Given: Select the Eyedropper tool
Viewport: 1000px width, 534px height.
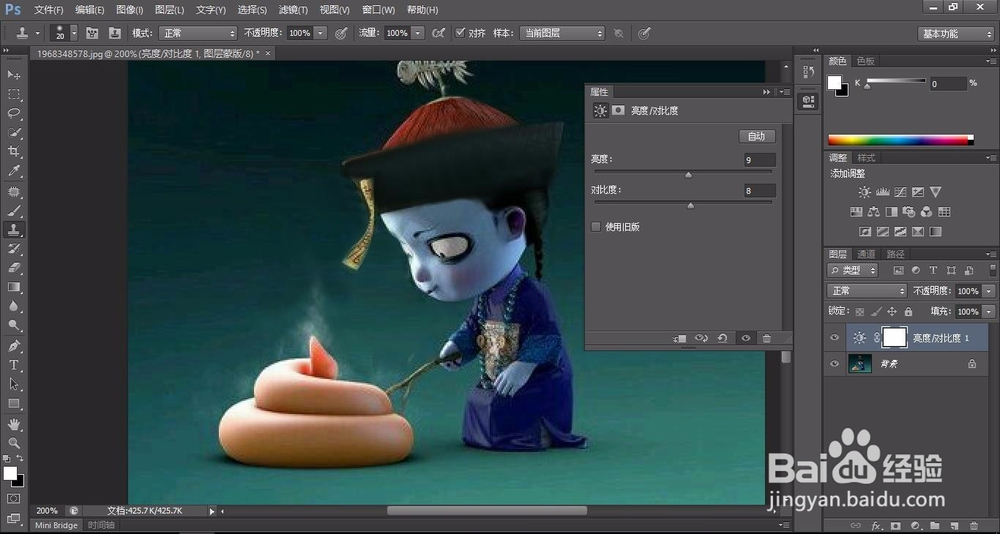Looking at the screenshot, I should [x=13, y=171].
